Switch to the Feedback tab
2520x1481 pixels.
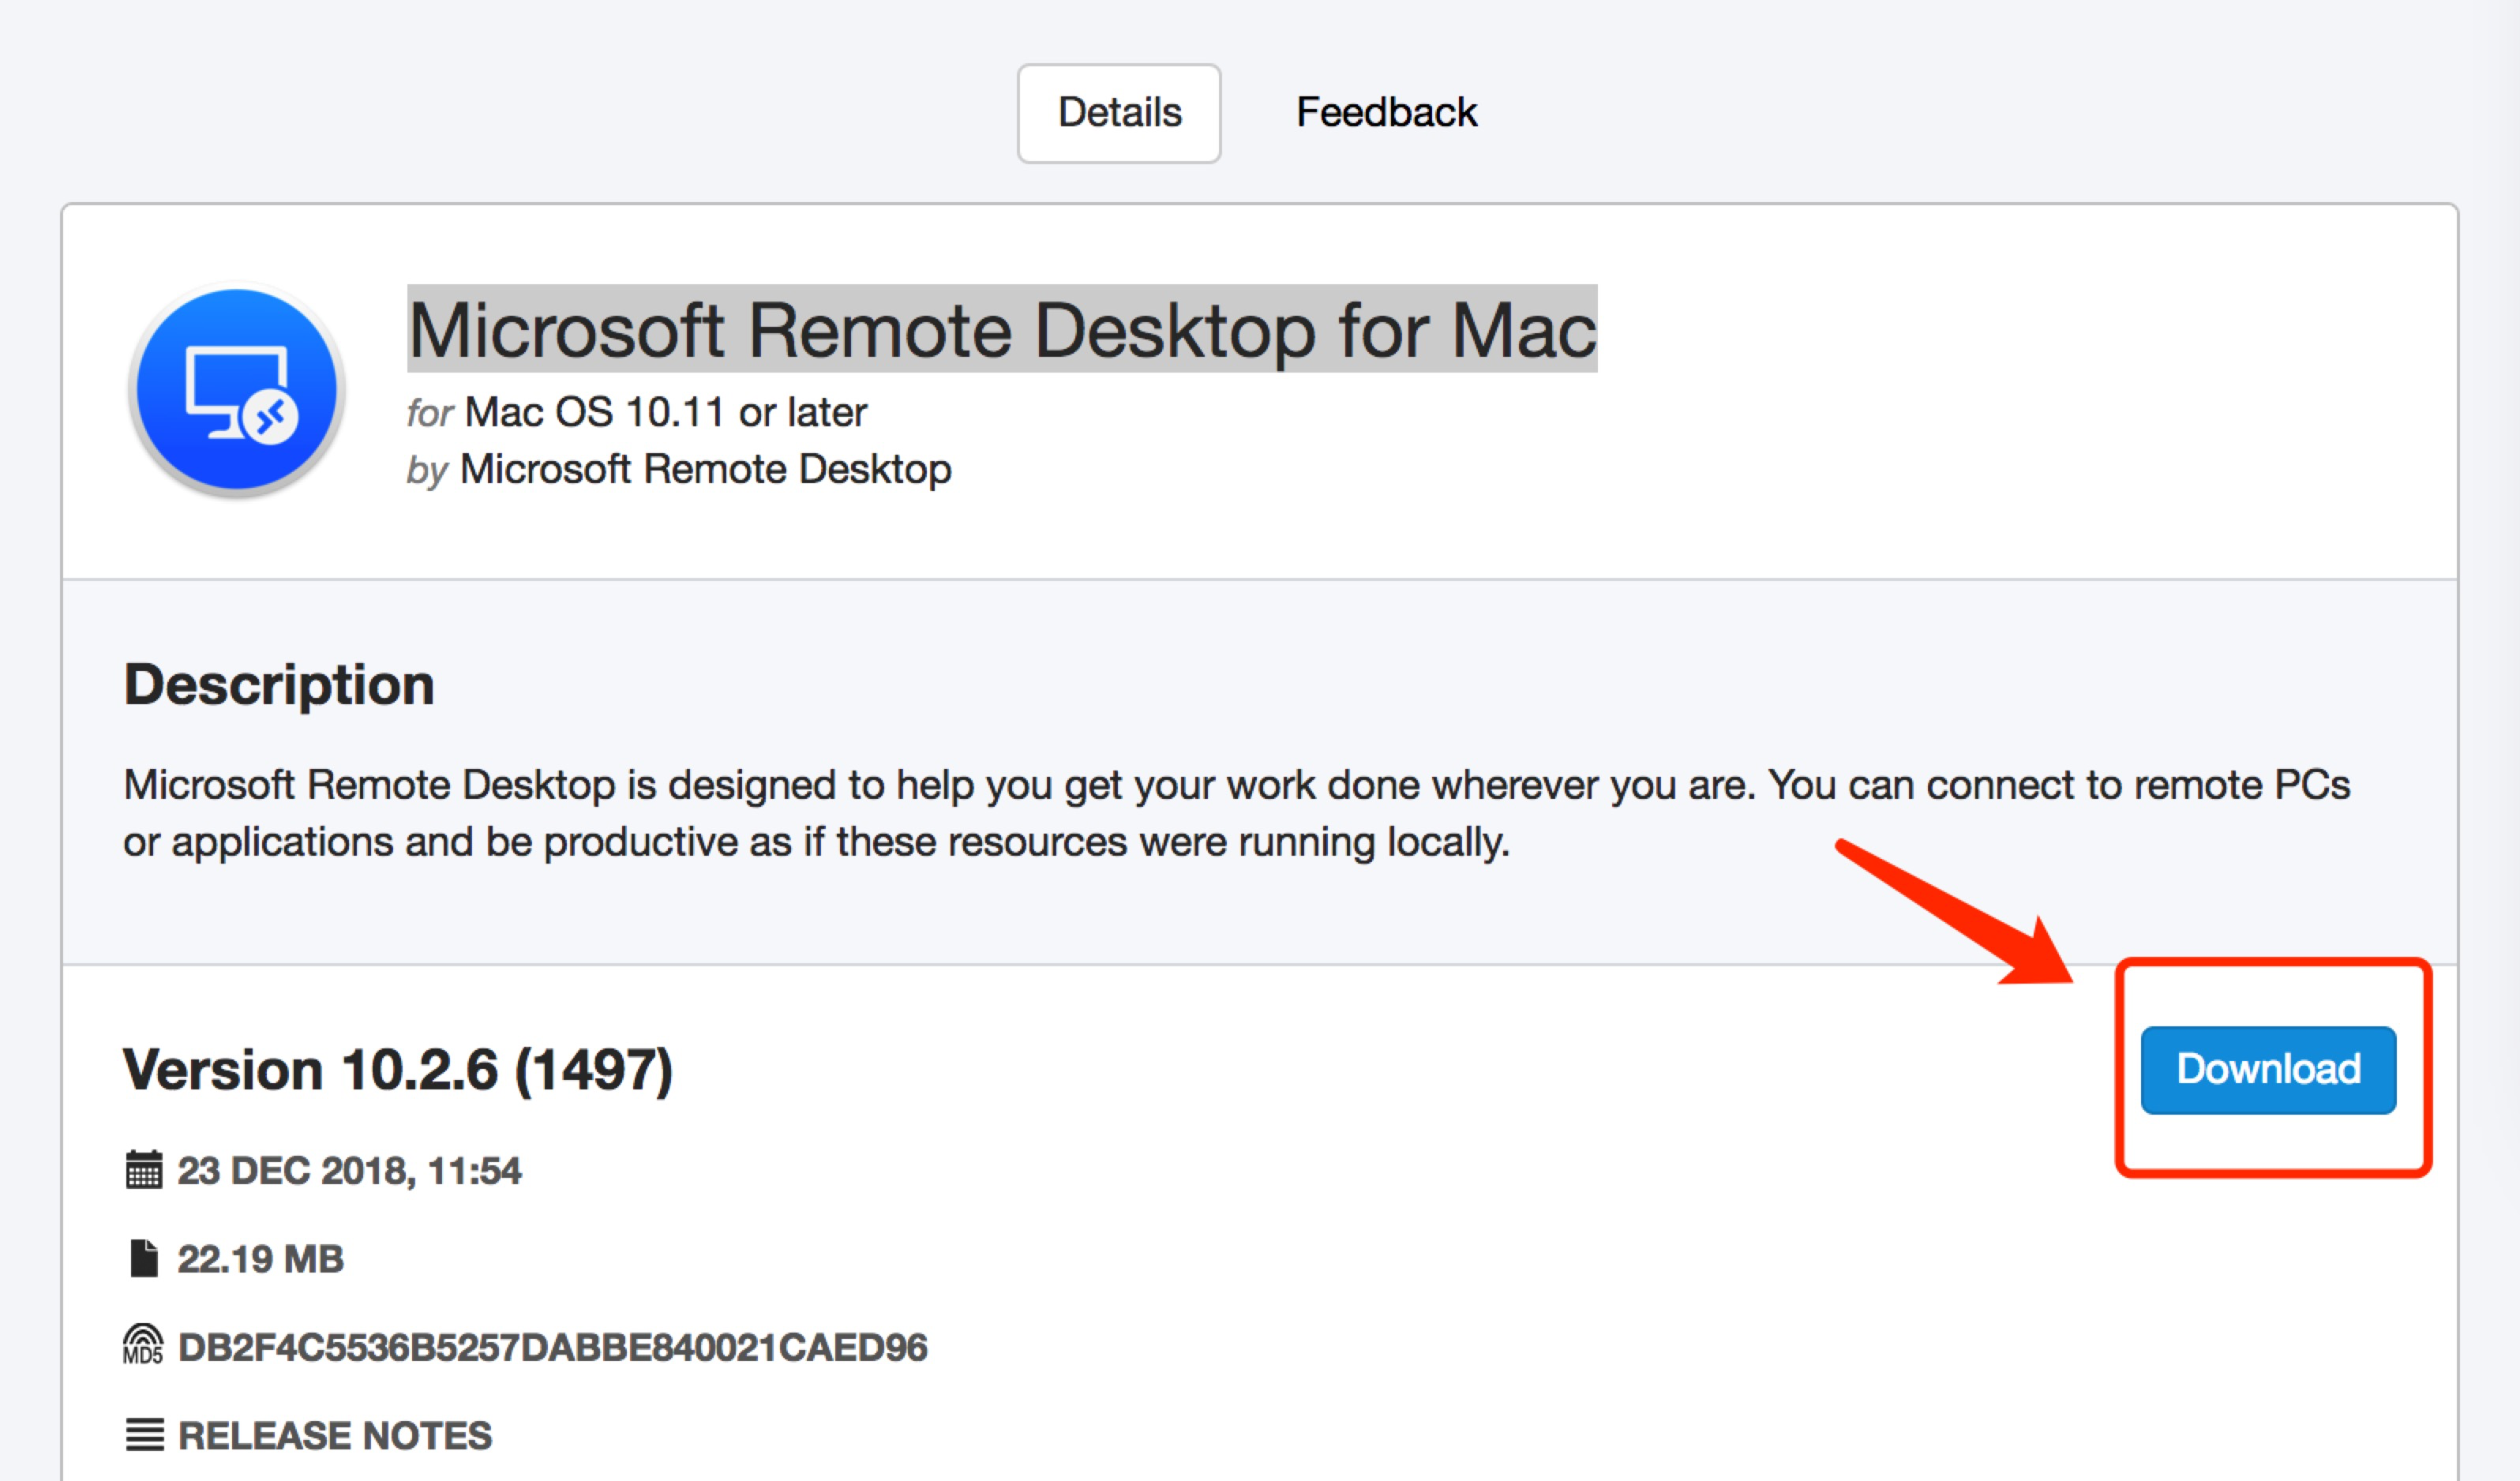(x=1387, y=111)
